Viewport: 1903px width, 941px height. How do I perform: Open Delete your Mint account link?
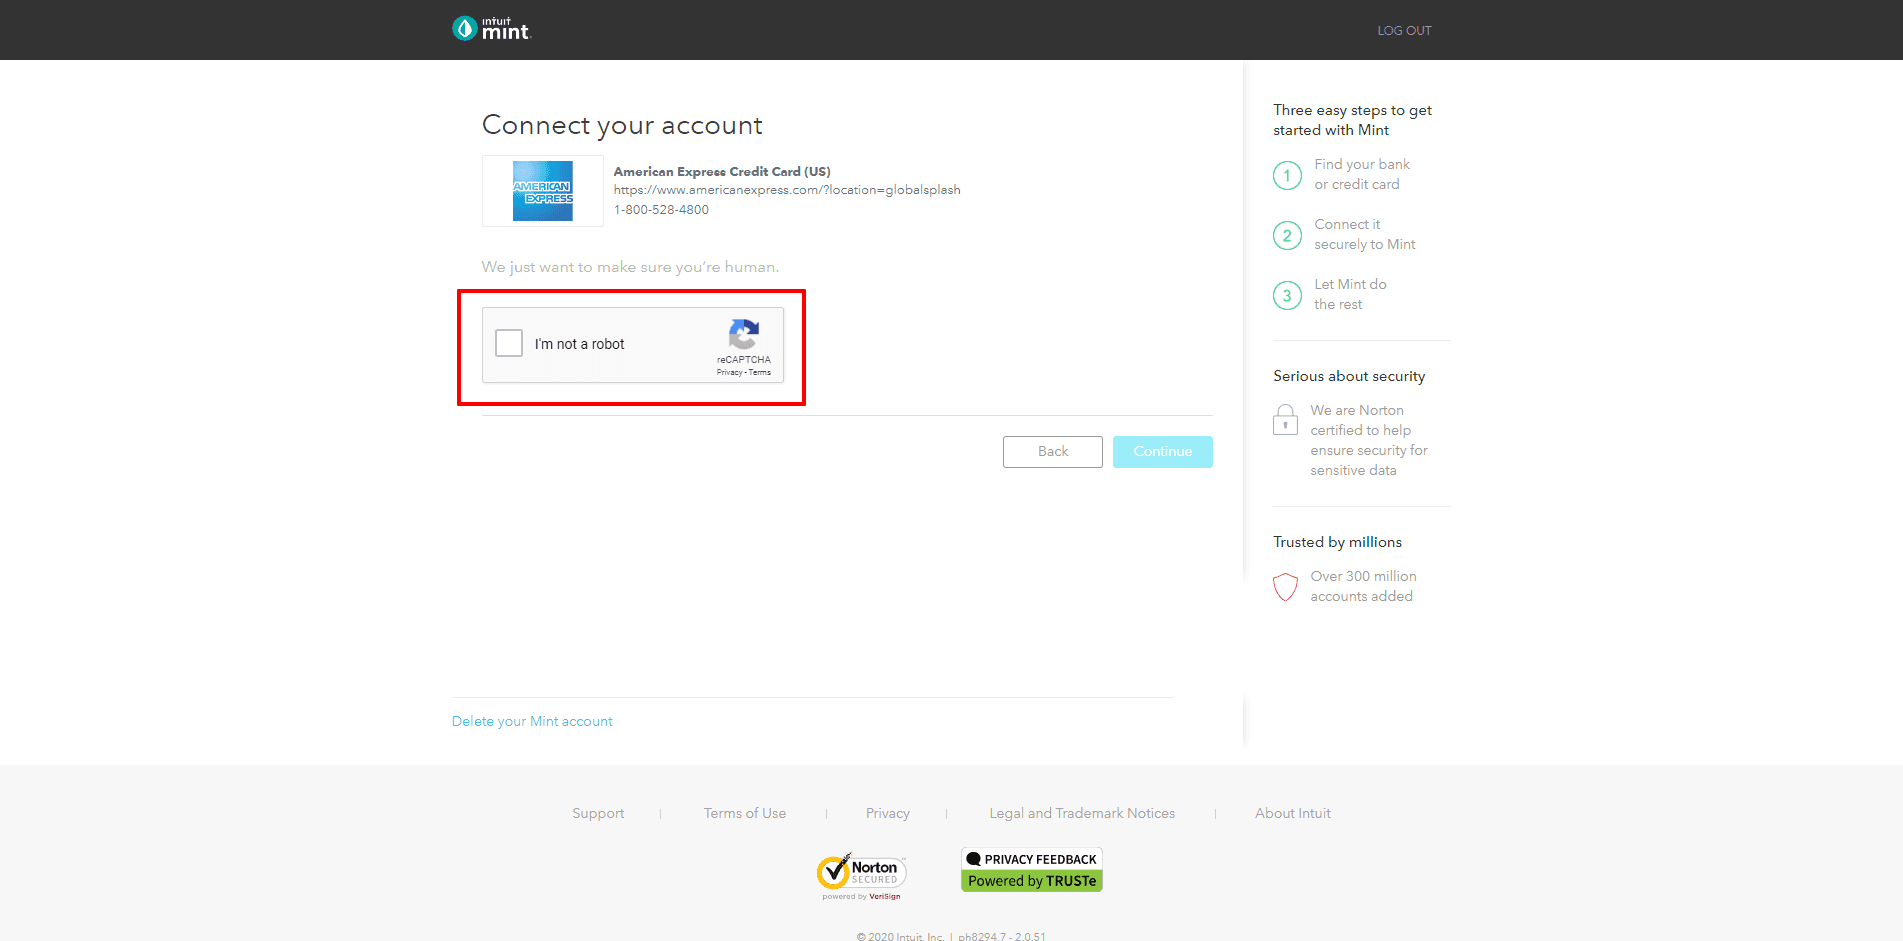click(x=532, y=722)
